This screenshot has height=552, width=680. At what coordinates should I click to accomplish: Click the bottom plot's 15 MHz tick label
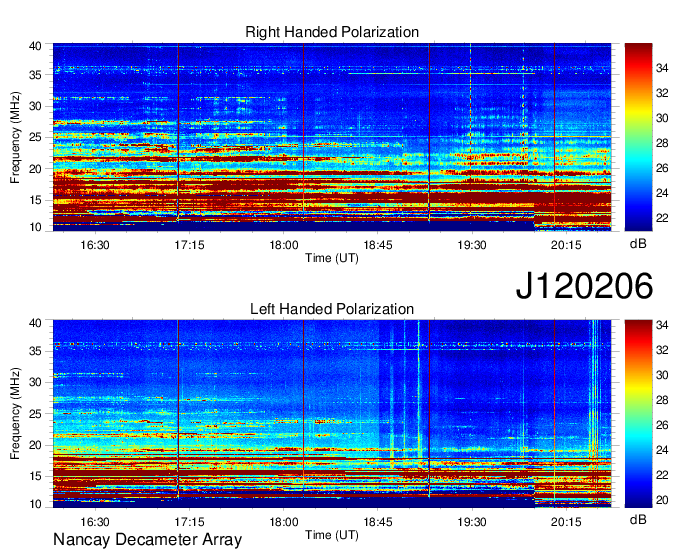pyautogui.click(x=35, y=477)
